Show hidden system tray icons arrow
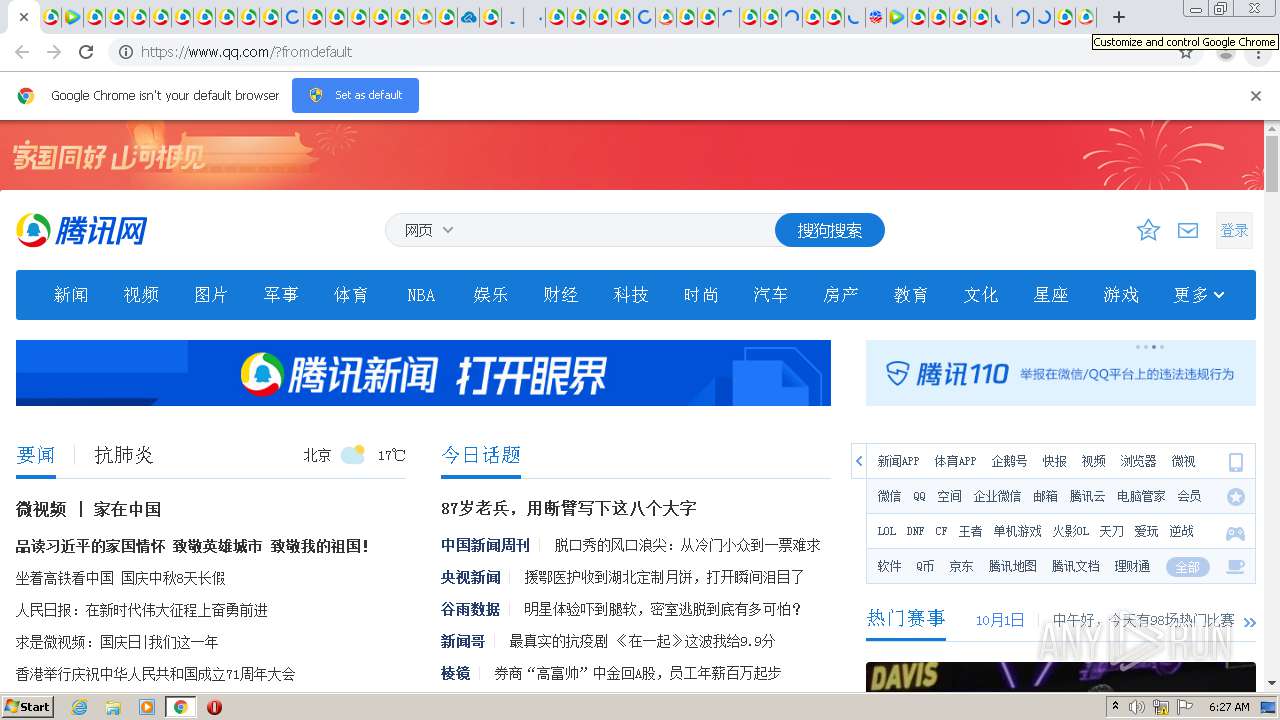This screenshot has height=720, width=1280. coord(1116,707)
